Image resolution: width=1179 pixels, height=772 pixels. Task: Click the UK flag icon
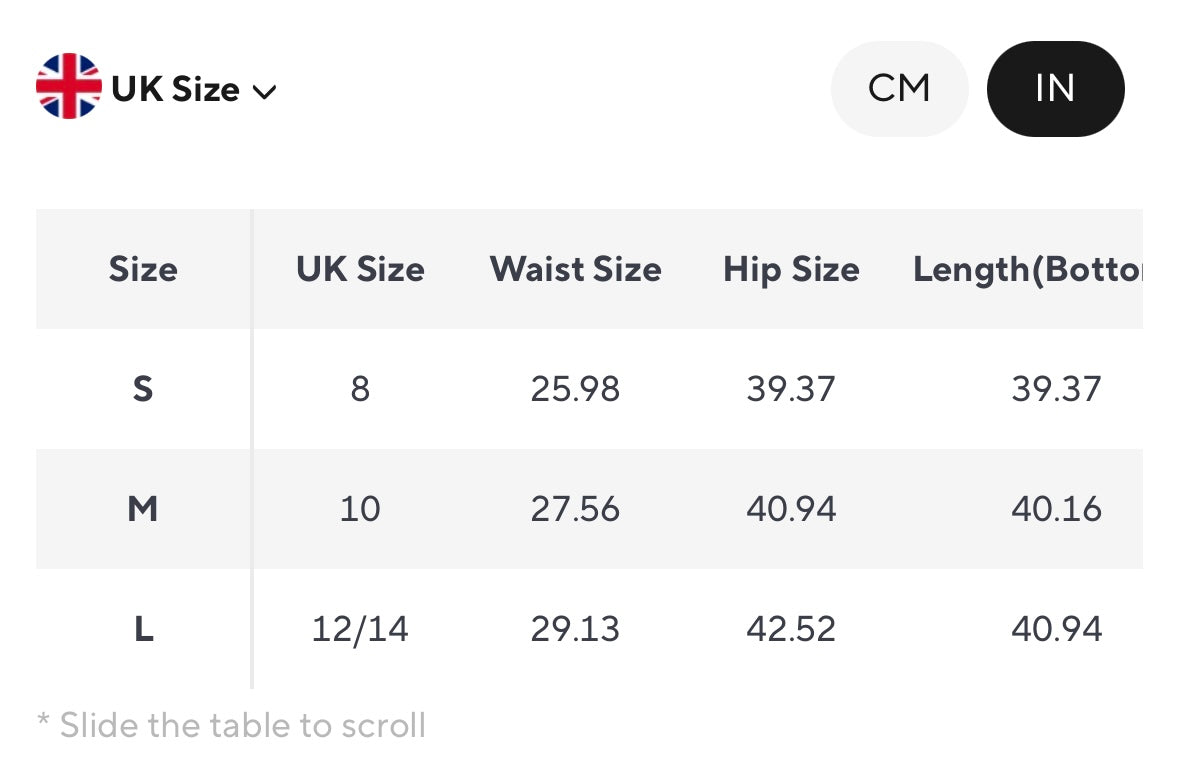pos(68,88)
